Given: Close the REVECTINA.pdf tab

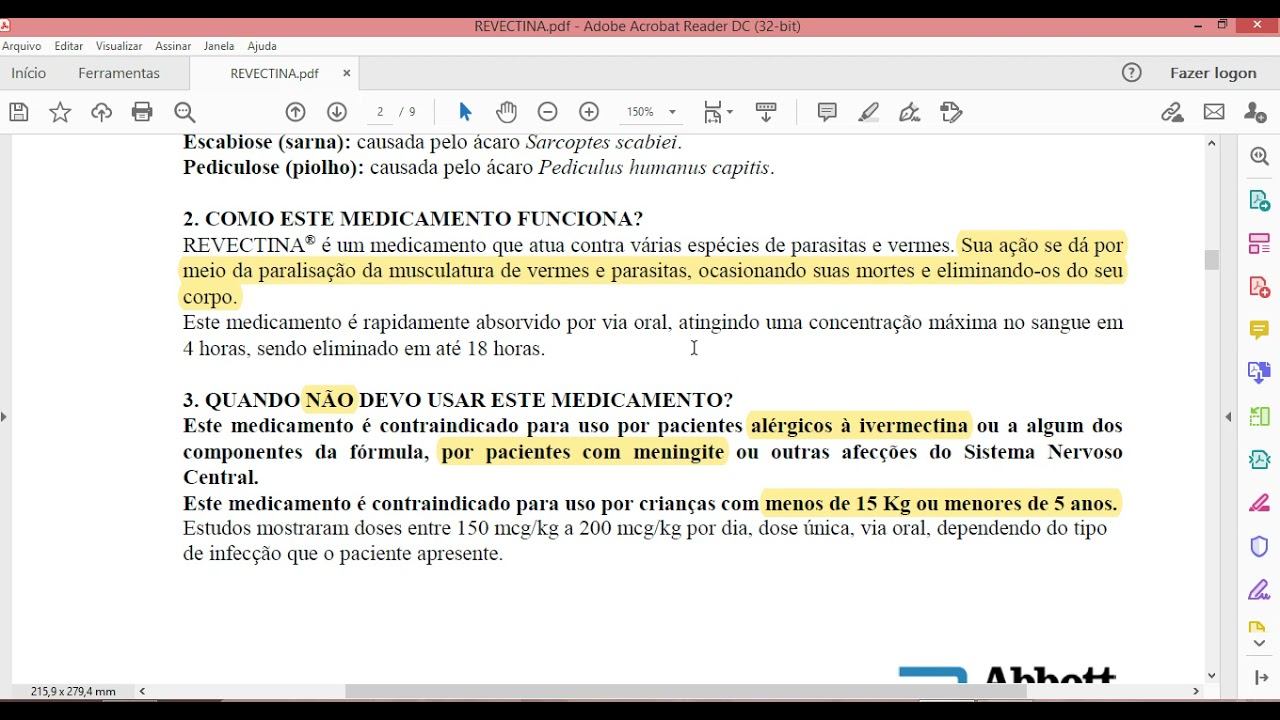Looking at the screenshot, I should 347,73.
